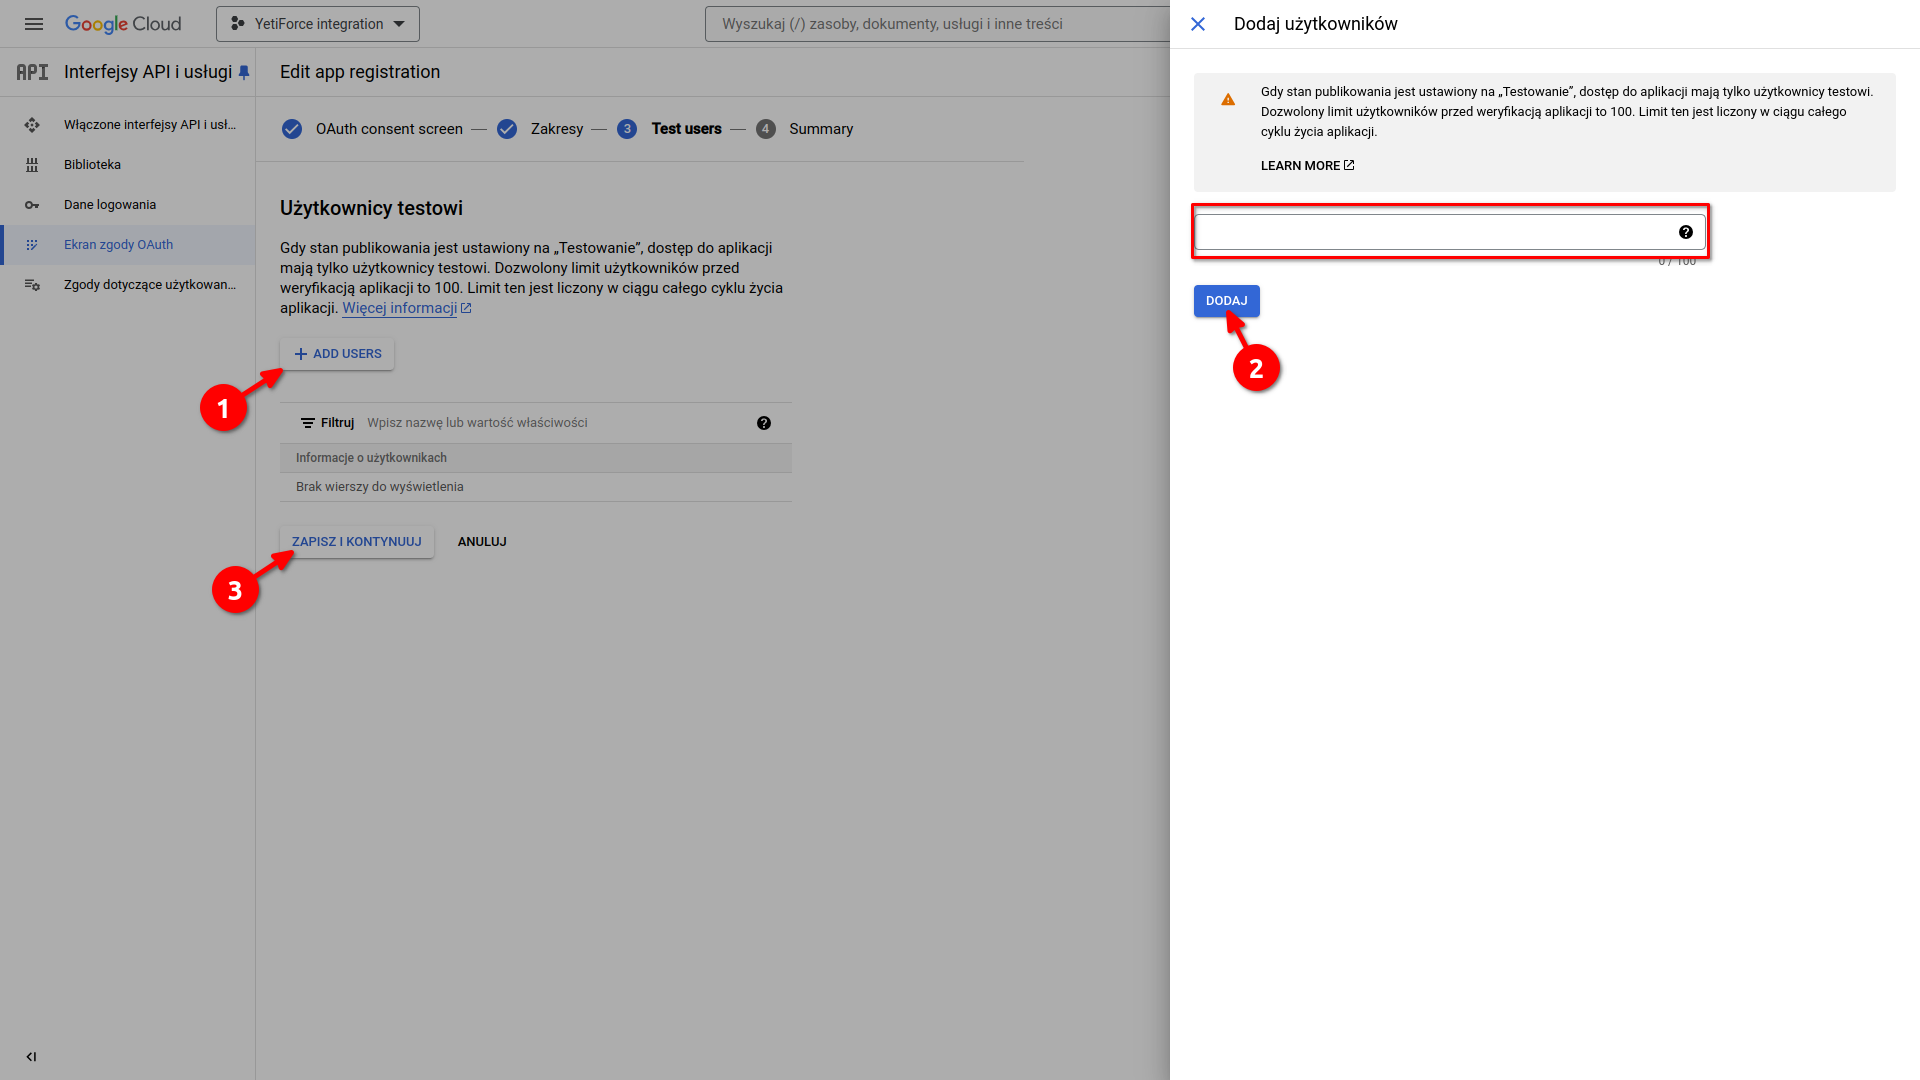The height and width of the screenshot is (1080, 1920).
Task: Open the YetiForce integration project selector
Action: (x=318, y=24)
